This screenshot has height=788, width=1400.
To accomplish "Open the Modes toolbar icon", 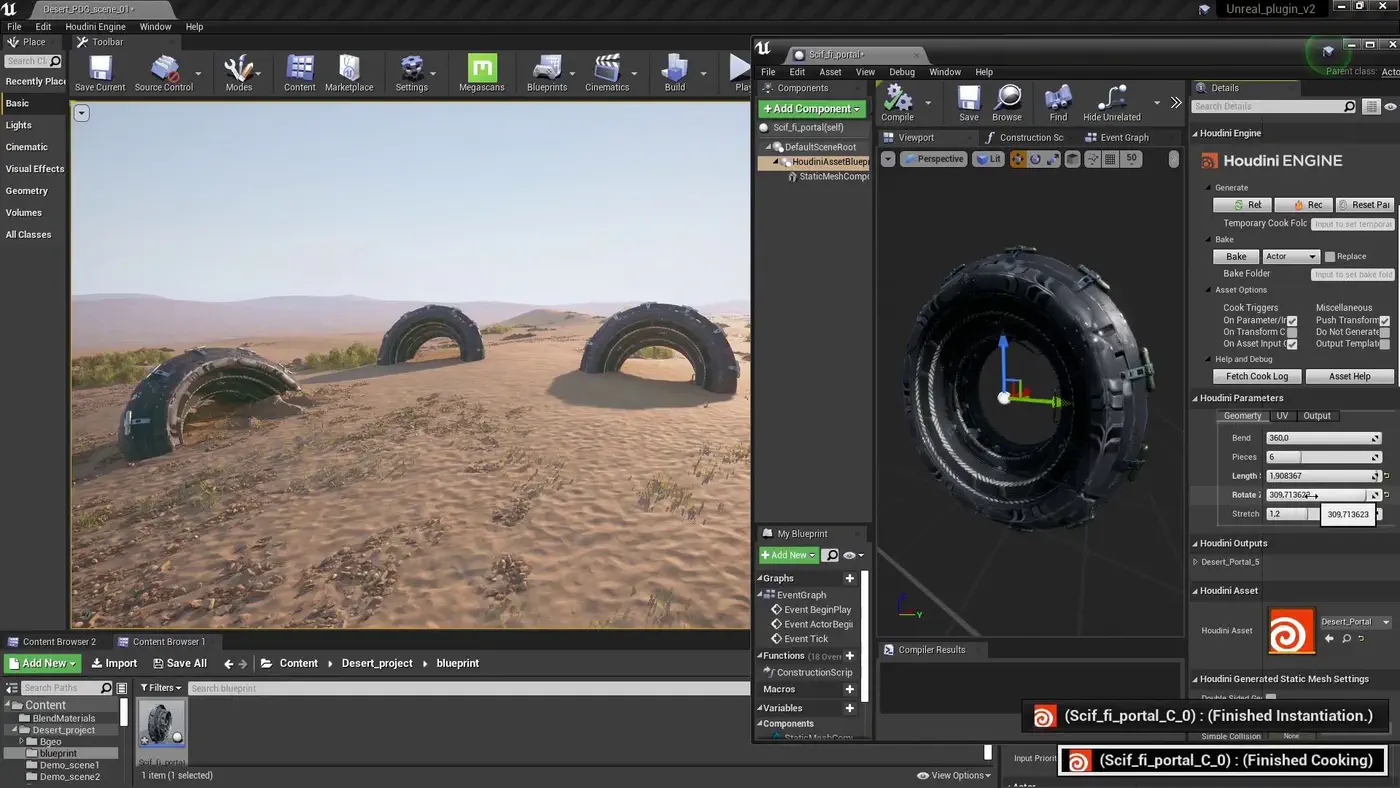I will pos(239,73).
